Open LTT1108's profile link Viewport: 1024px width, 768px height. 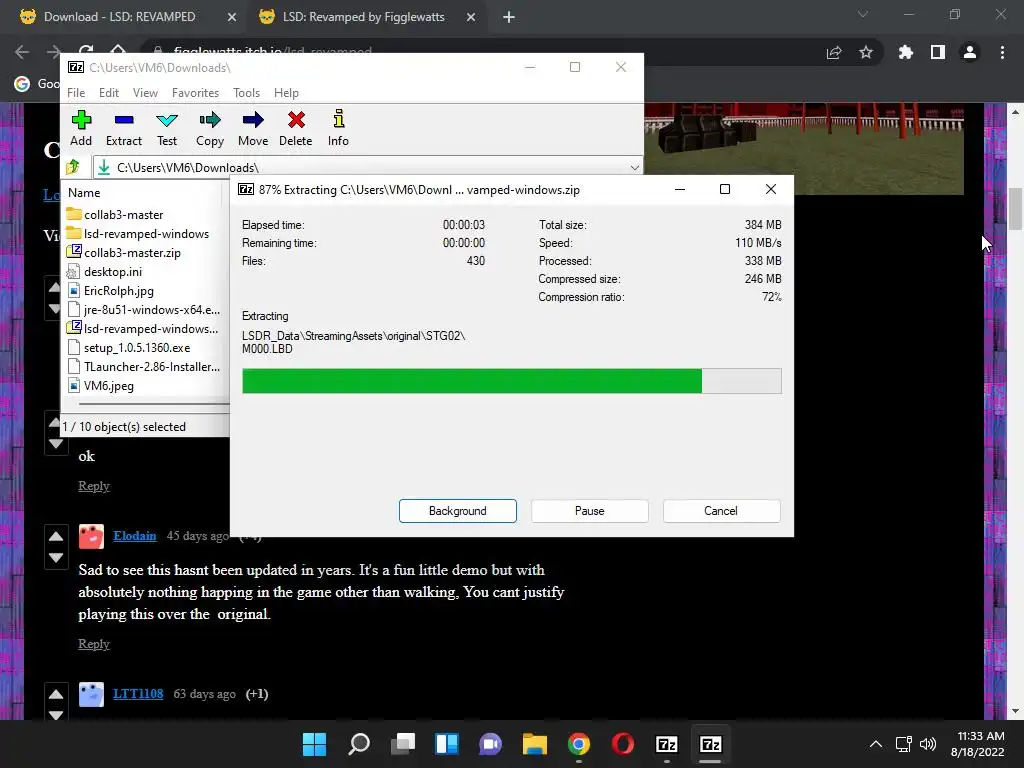click(x=138, y=694)
